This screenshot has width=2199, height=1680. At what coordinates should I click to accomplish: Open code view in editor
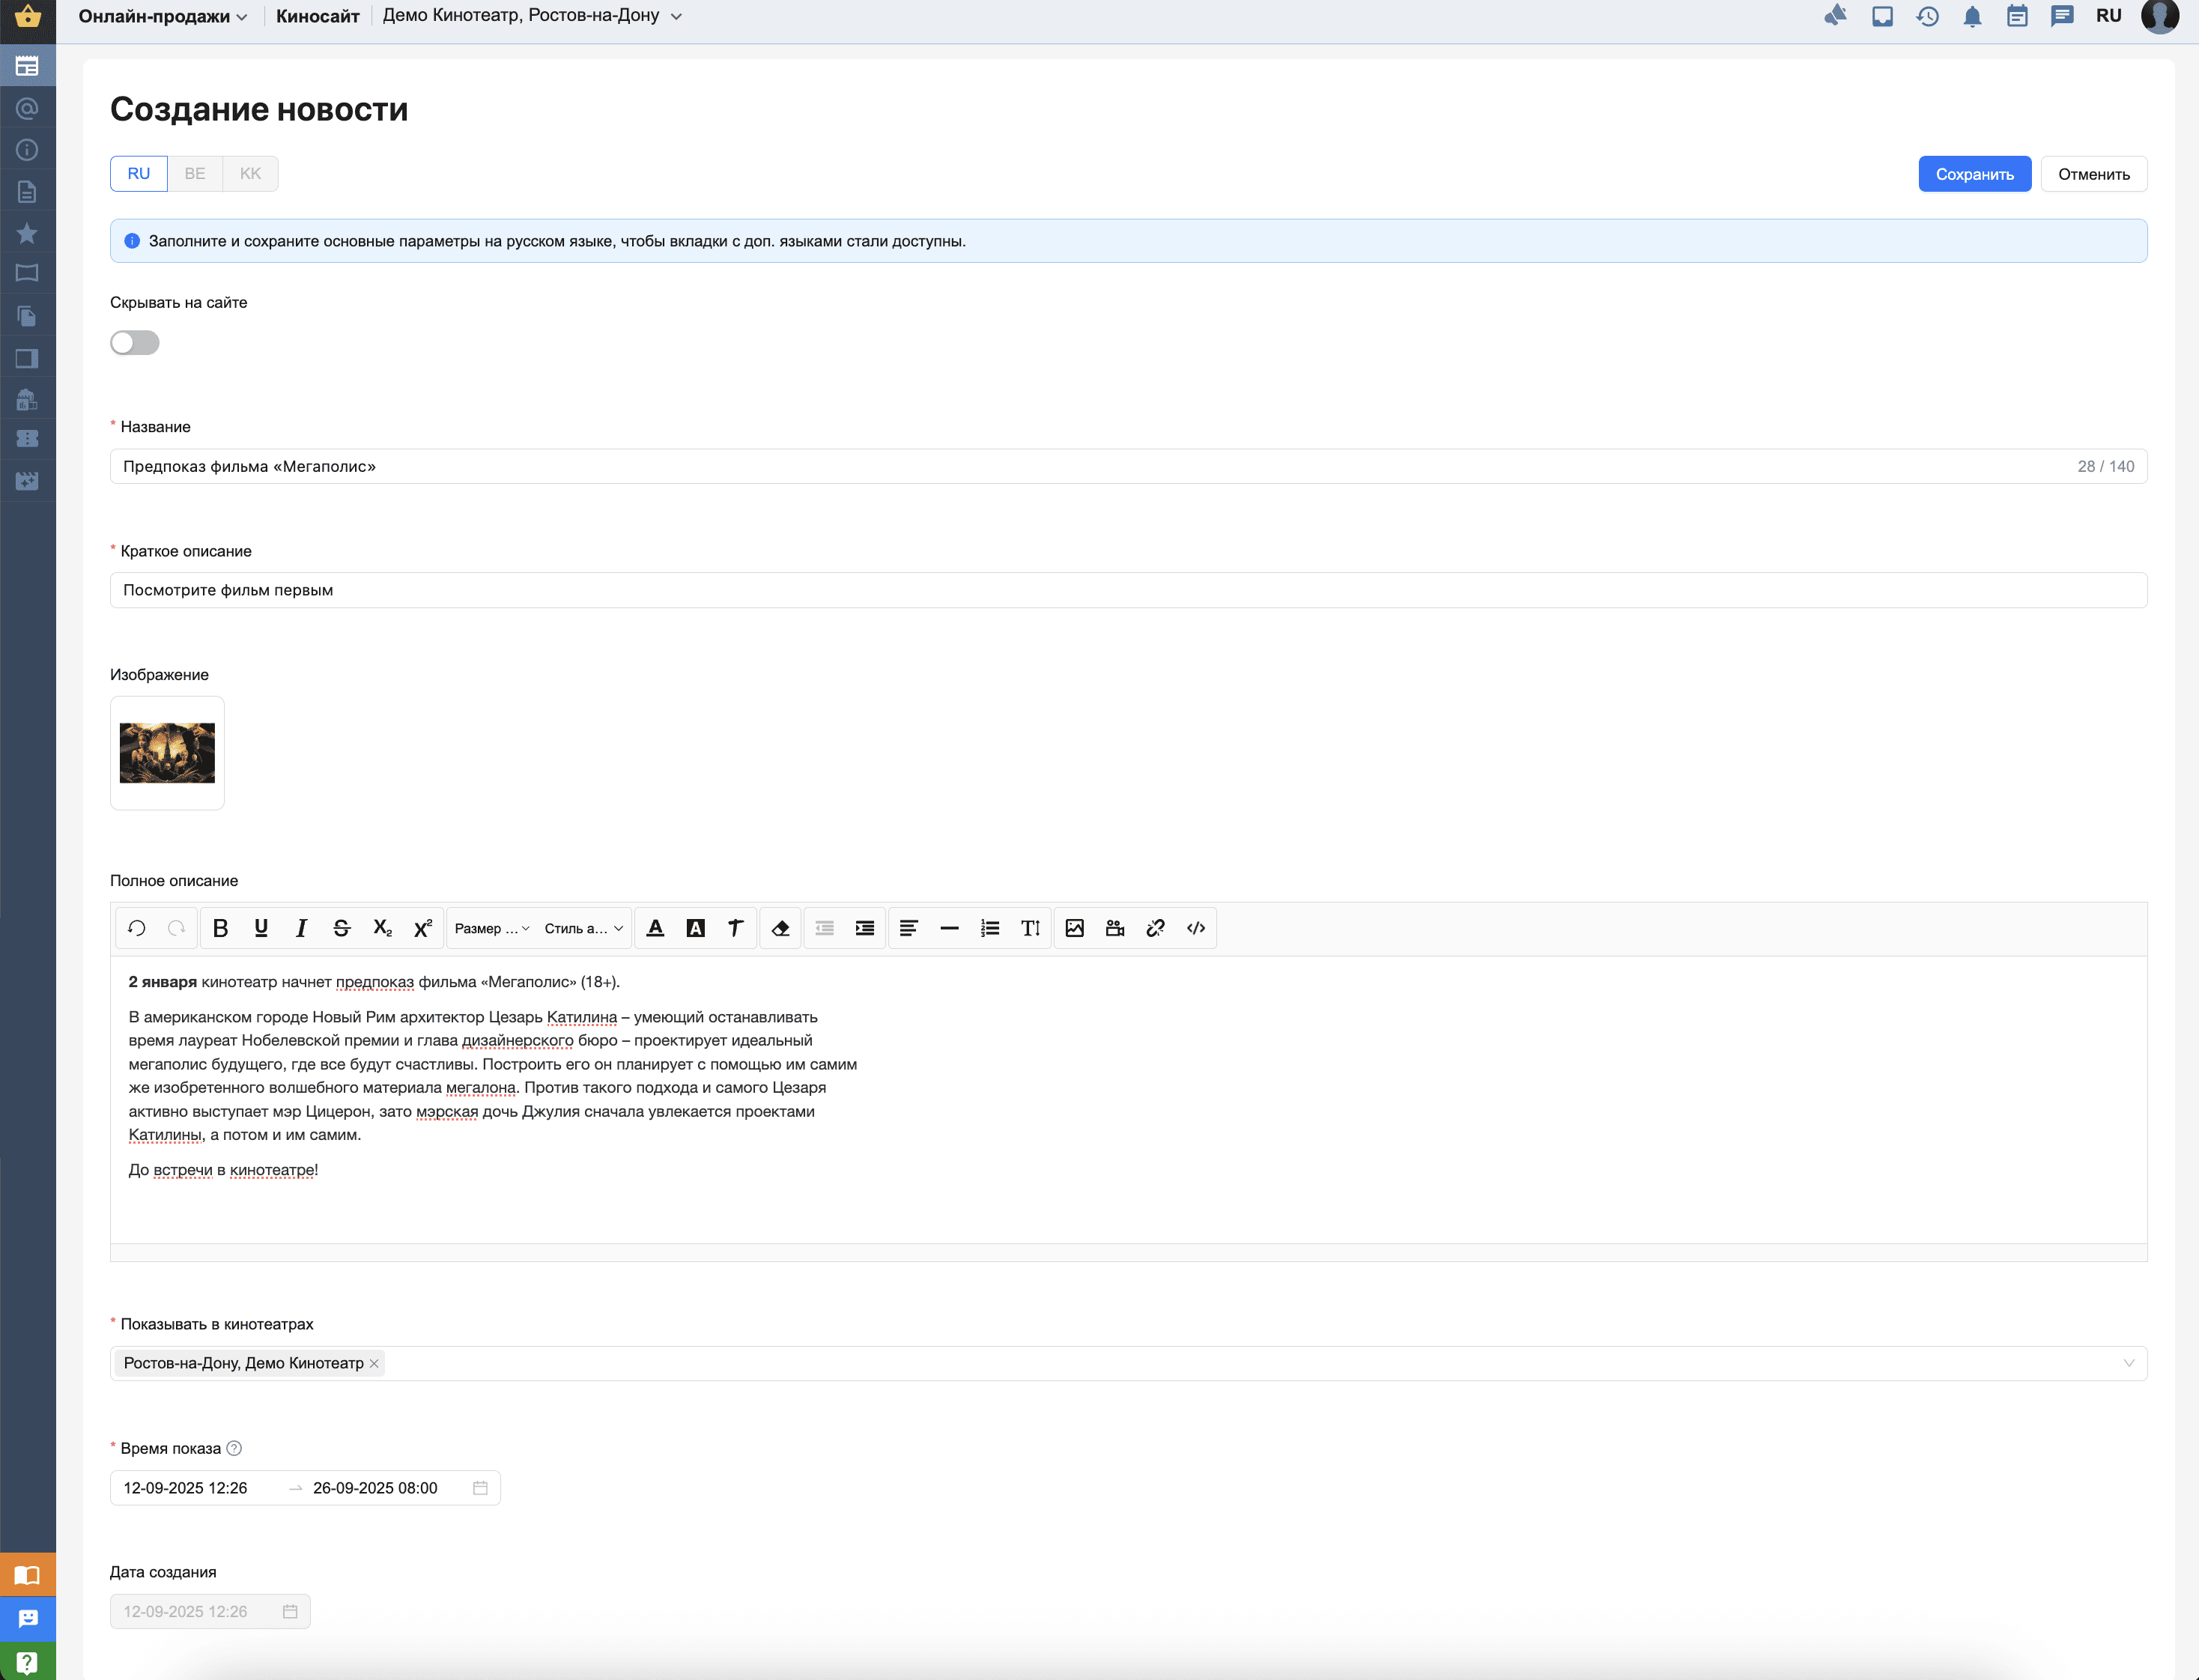pos(1196,928)
